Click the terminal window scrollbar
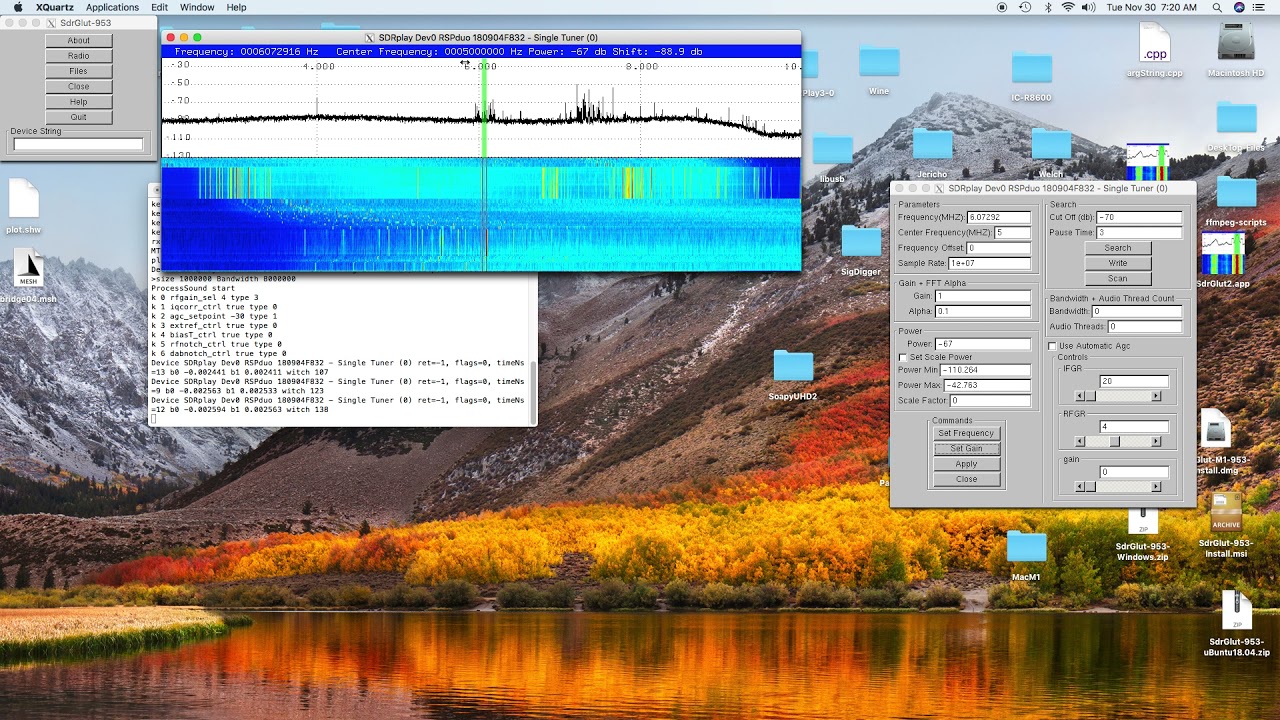Image resolution: width=1280 pixels, height=720 pixels. pyautogui.click(x=534, y=393)
